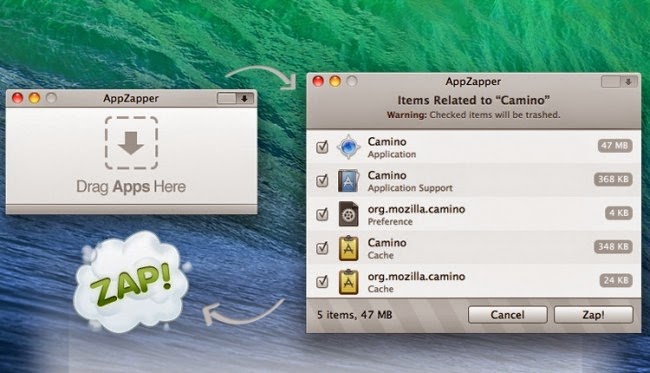Uncheck the Camino Application checkbox
650x373 pixels.
(x=322, y=147)
